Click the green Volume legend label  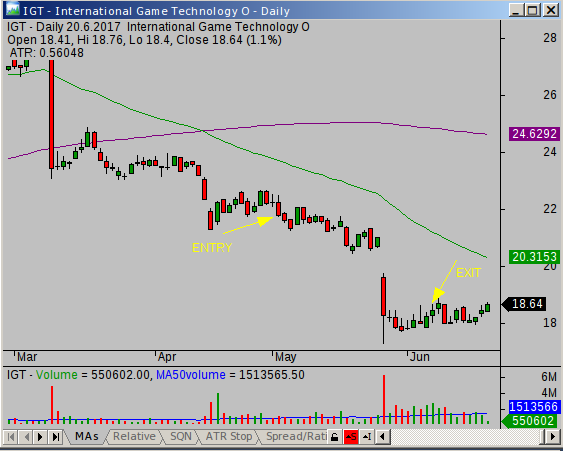tap(57, 375)
